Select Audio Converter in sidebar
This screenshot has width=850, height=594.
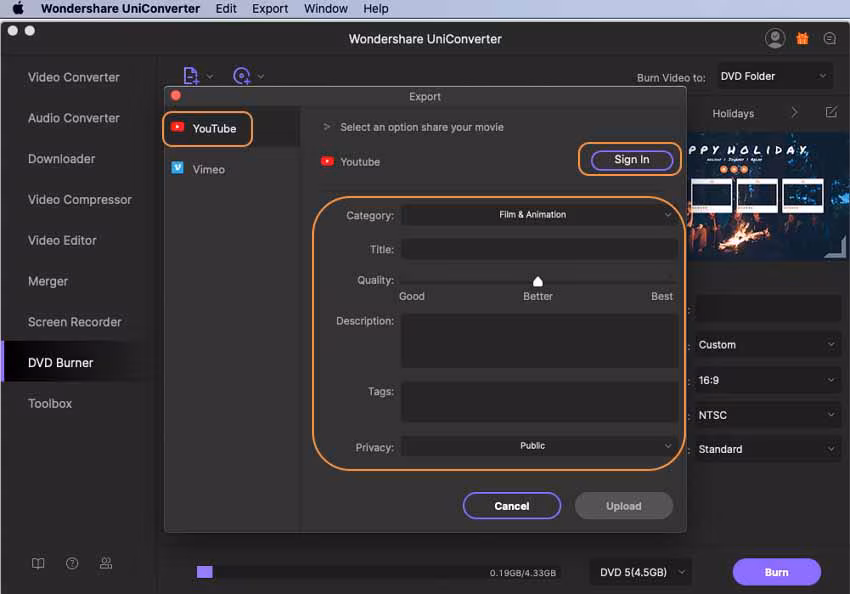click(74, 118)
